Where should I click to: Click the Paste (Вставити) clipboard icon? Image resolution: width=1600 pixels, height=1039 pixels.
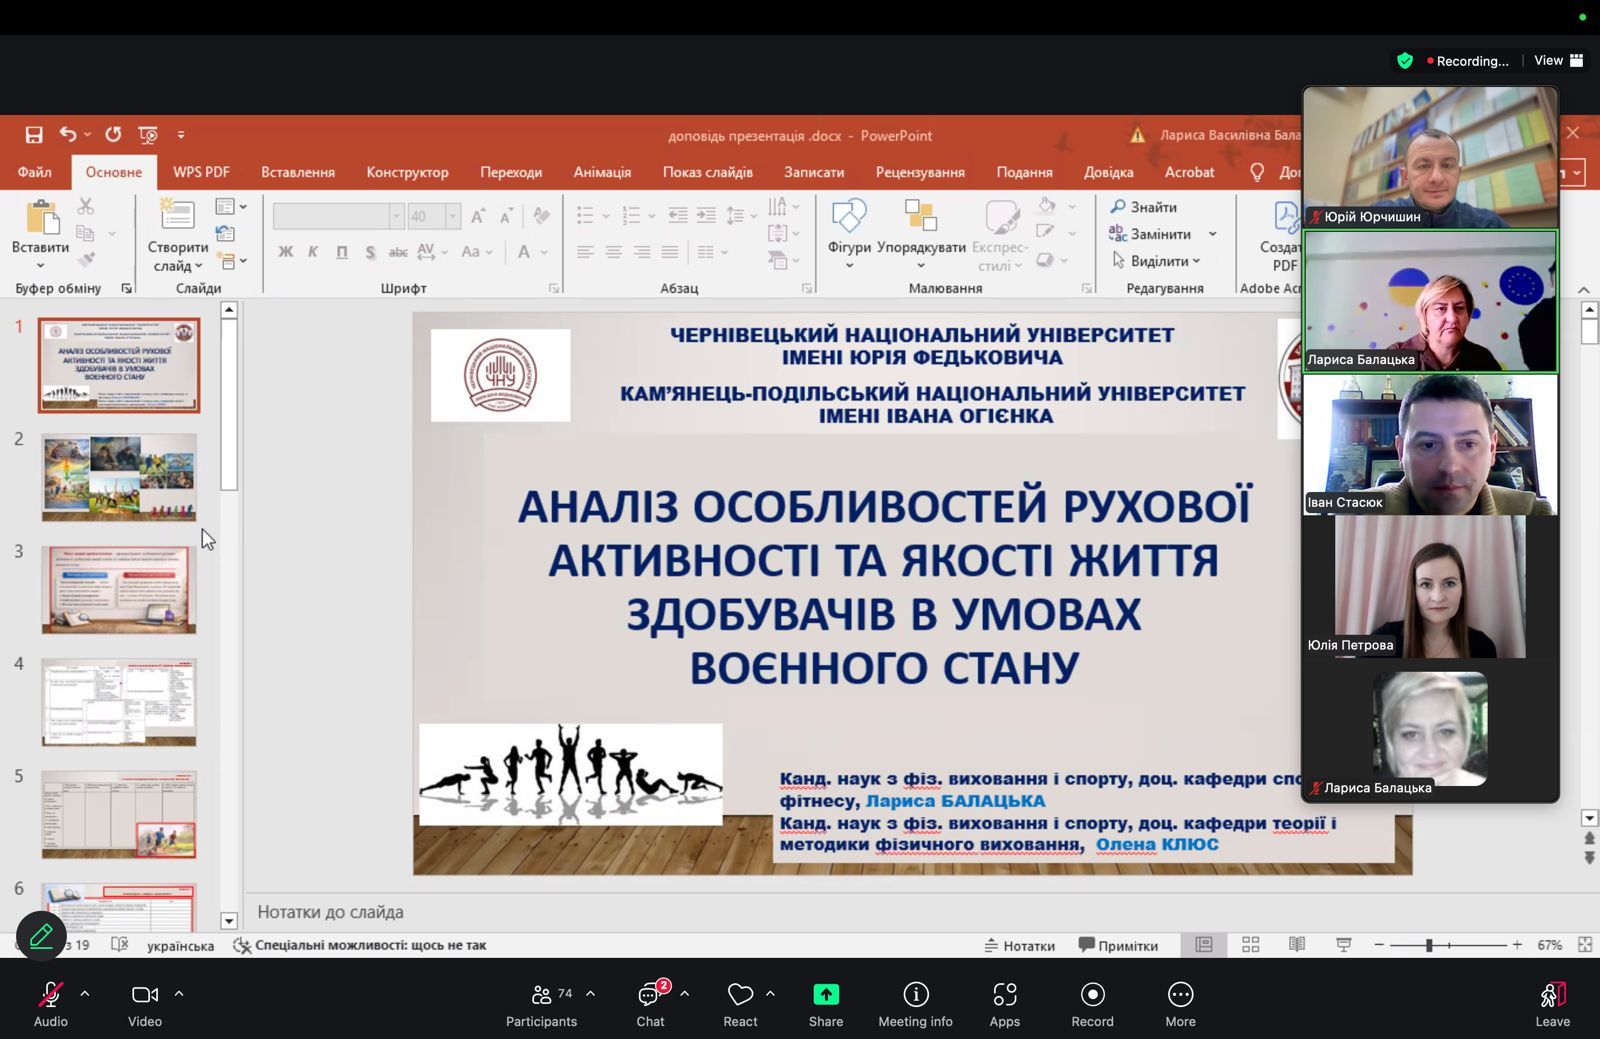pos(41,217)
